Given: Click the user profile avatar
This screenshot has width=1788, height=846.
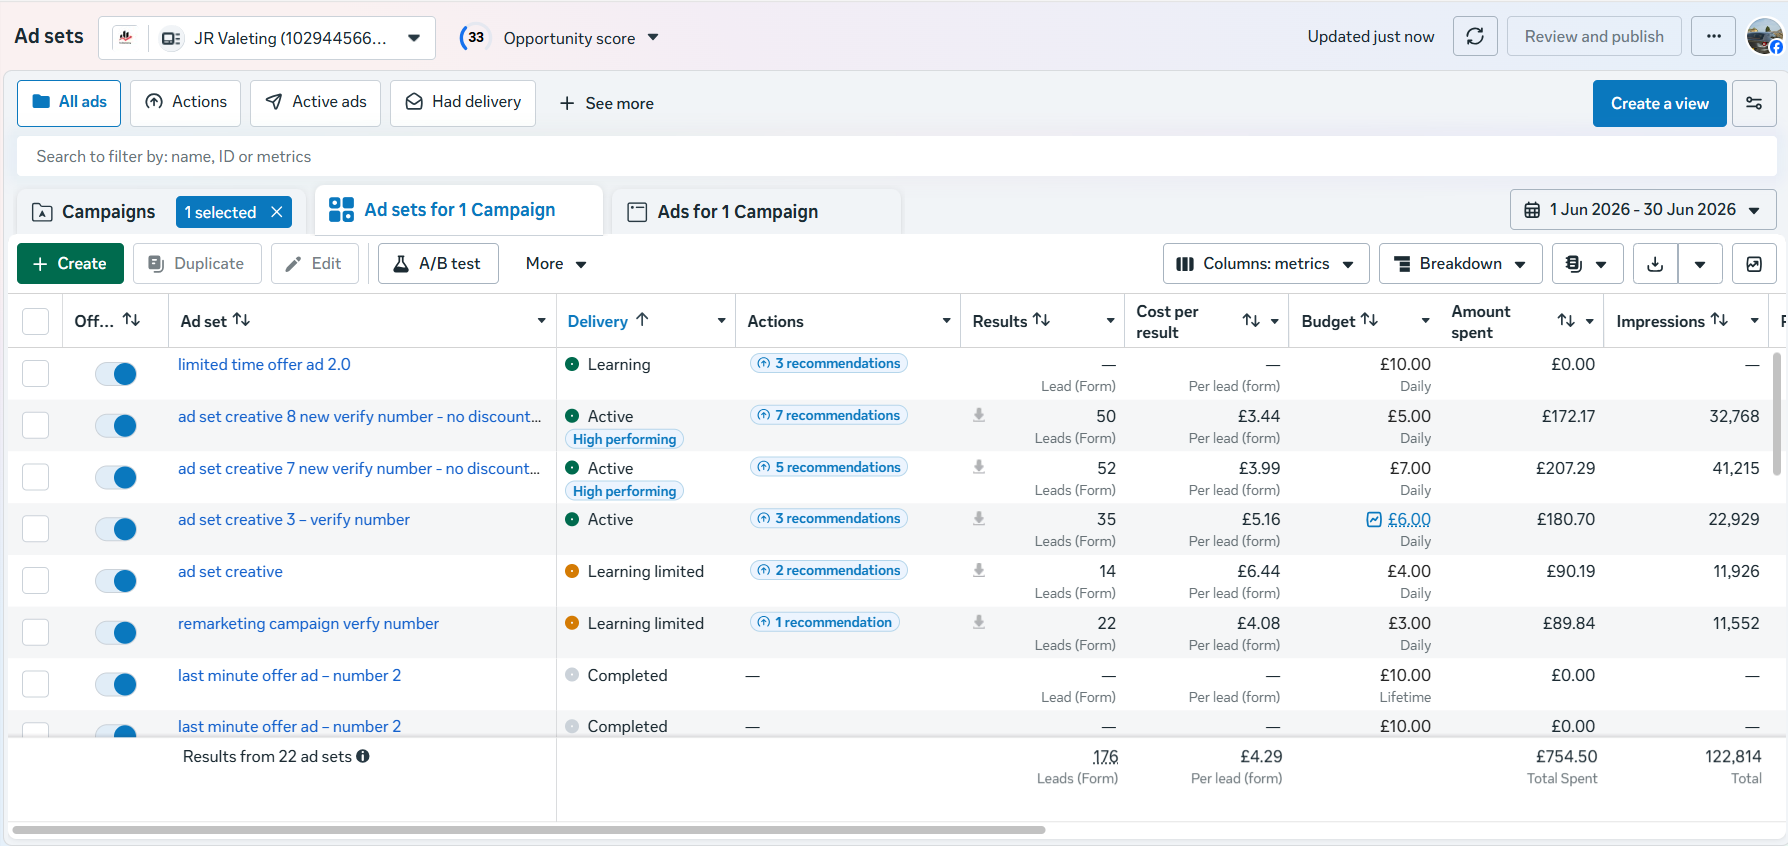Looking at the screenshot, I should pos(1764,37).
